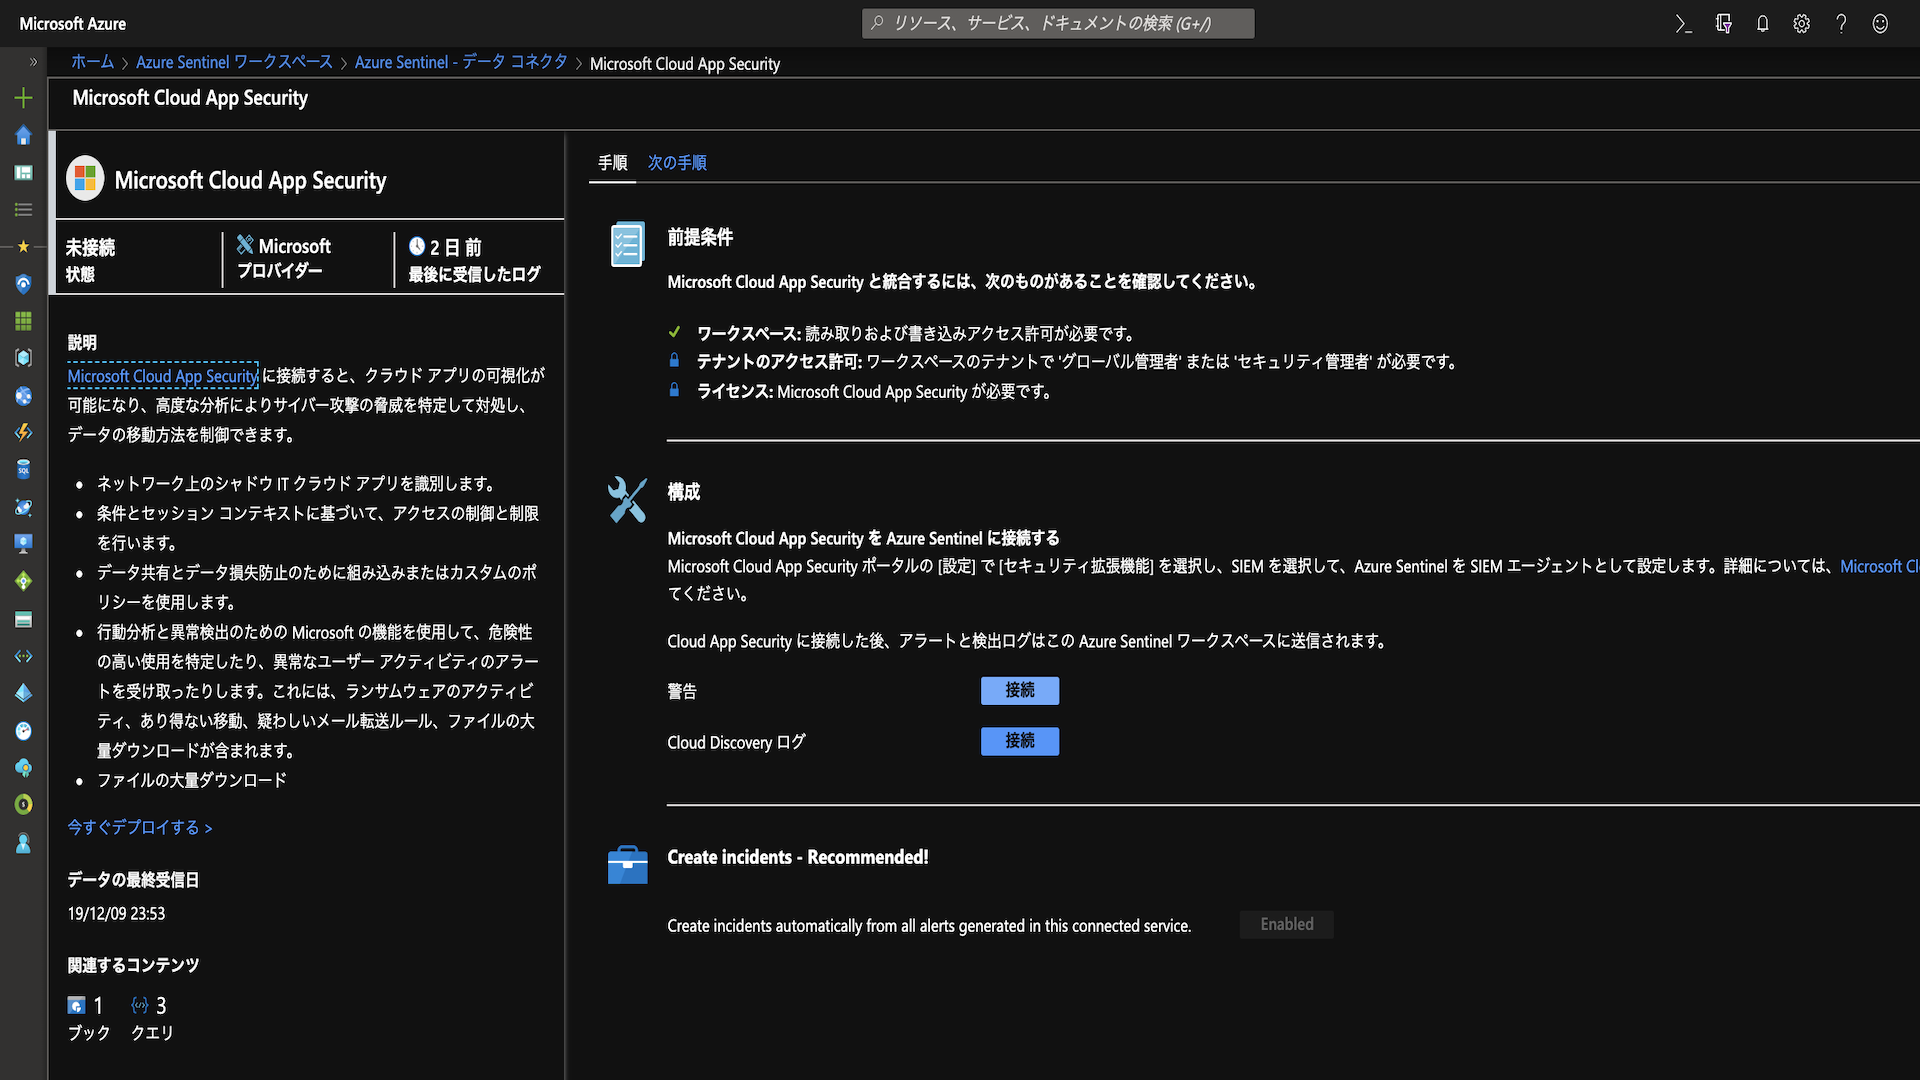Open portal settings gear icon
This screenshot has width=1920, height=1080.
(1801, 24)
